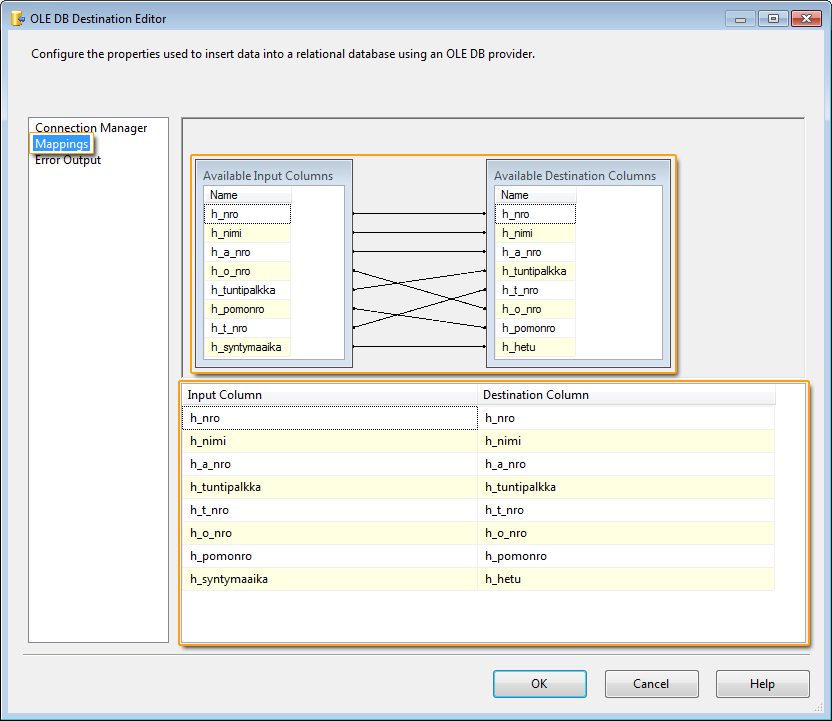Open the Error Output page

pyautogui.click(x=67, y=160)
